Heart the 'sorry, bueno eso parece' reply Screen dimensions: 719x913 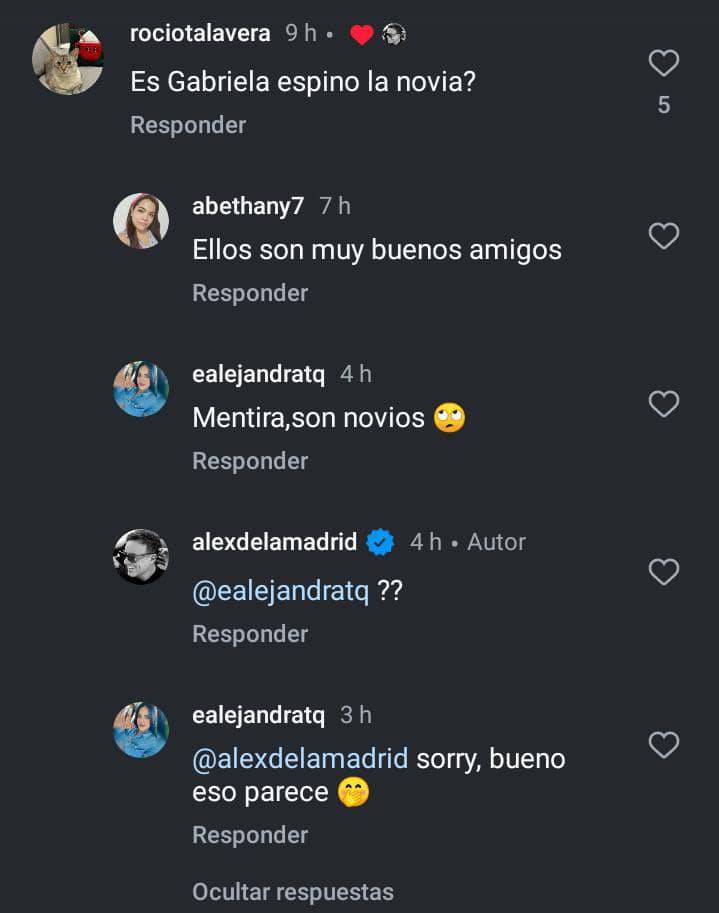664,745
